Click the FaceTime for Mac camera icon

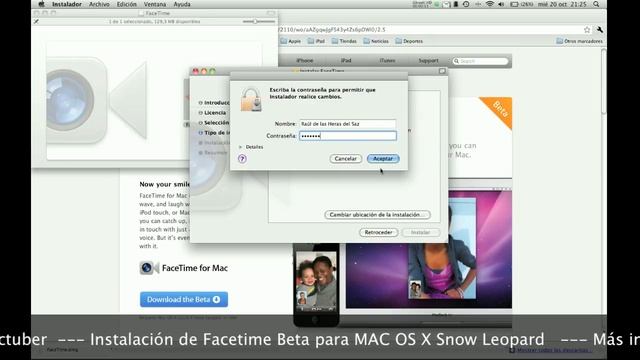click(x=149, y=268)
